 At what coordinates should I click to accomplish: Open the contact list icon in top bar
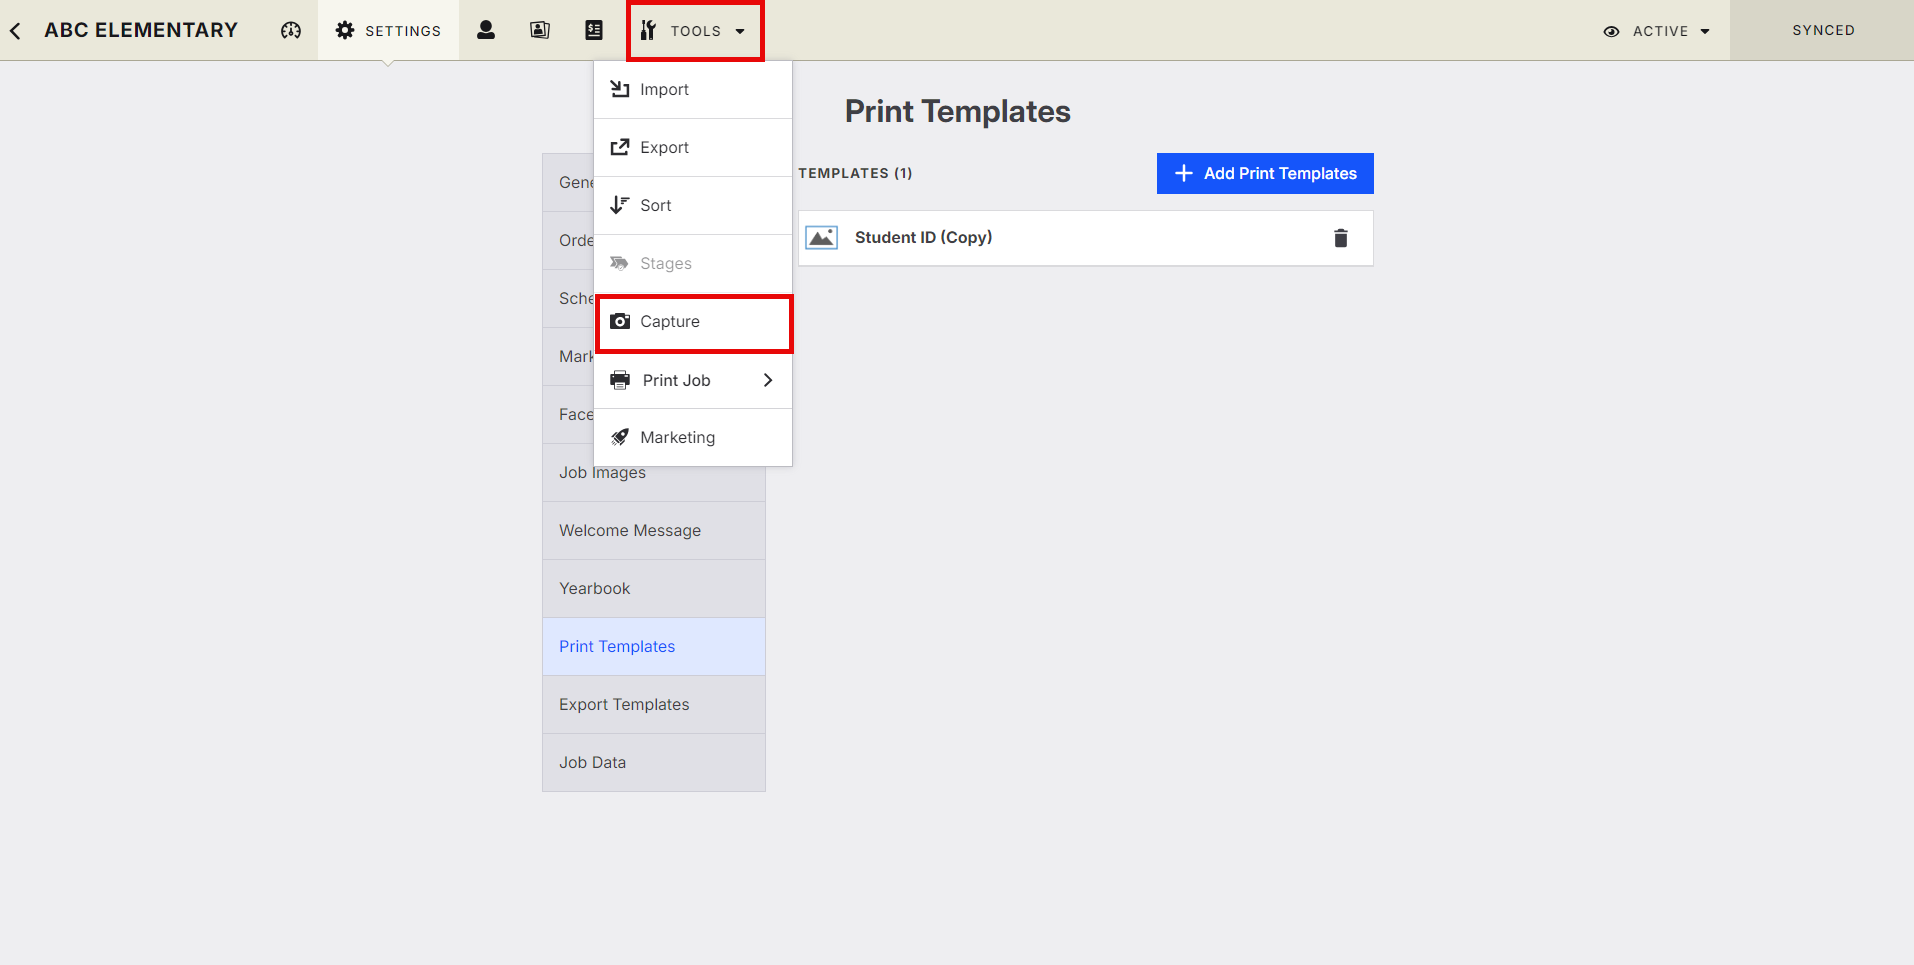[x=594, y=31]
